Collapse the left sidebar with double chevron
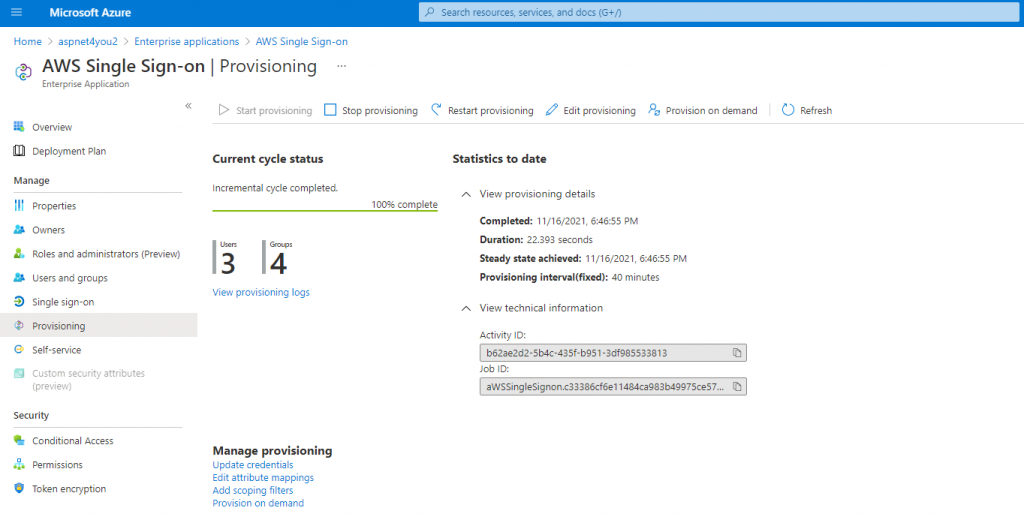Screen dimensions: 1024x514 (x=188, y=106)
